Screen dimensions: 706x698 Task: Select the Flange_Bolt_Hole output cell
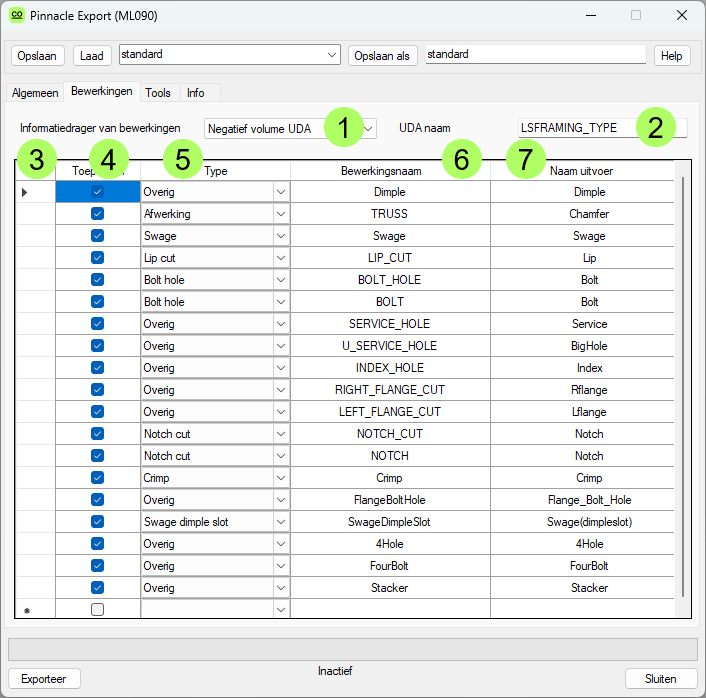[582, 500]
